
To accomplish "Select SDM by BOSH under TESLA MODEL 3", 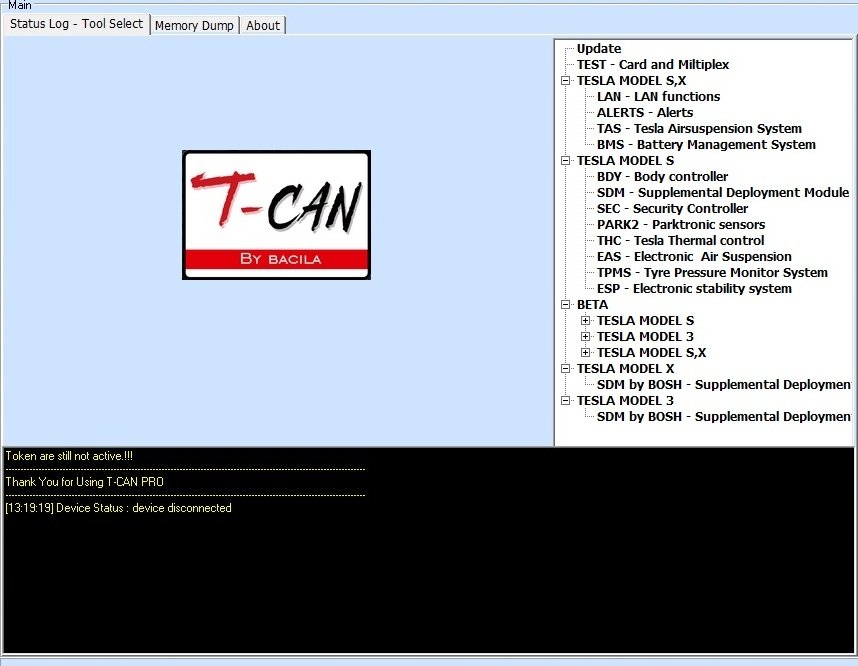I will pyautogui.click(x=723, y=416).
